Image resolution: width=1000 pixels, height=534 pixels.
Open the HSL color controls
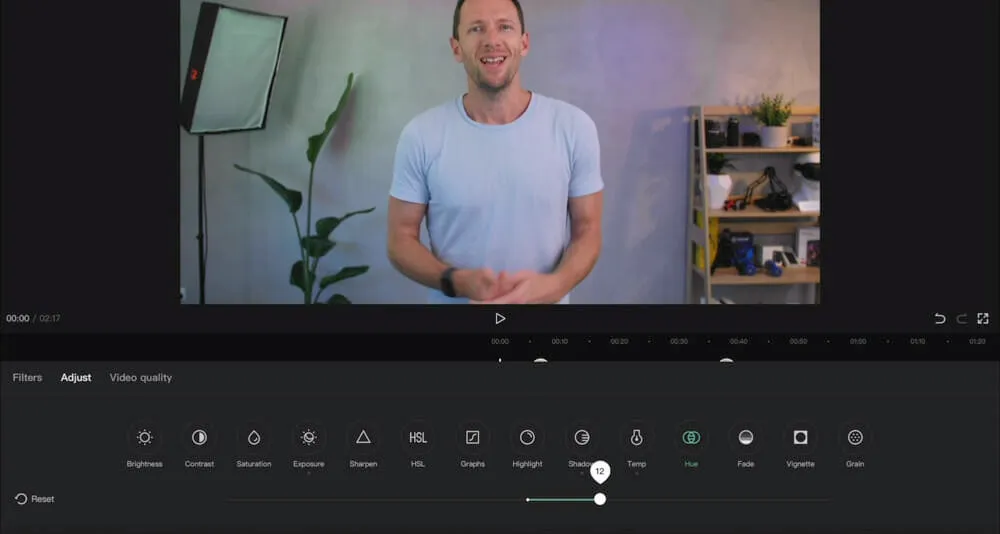point(418,438)
